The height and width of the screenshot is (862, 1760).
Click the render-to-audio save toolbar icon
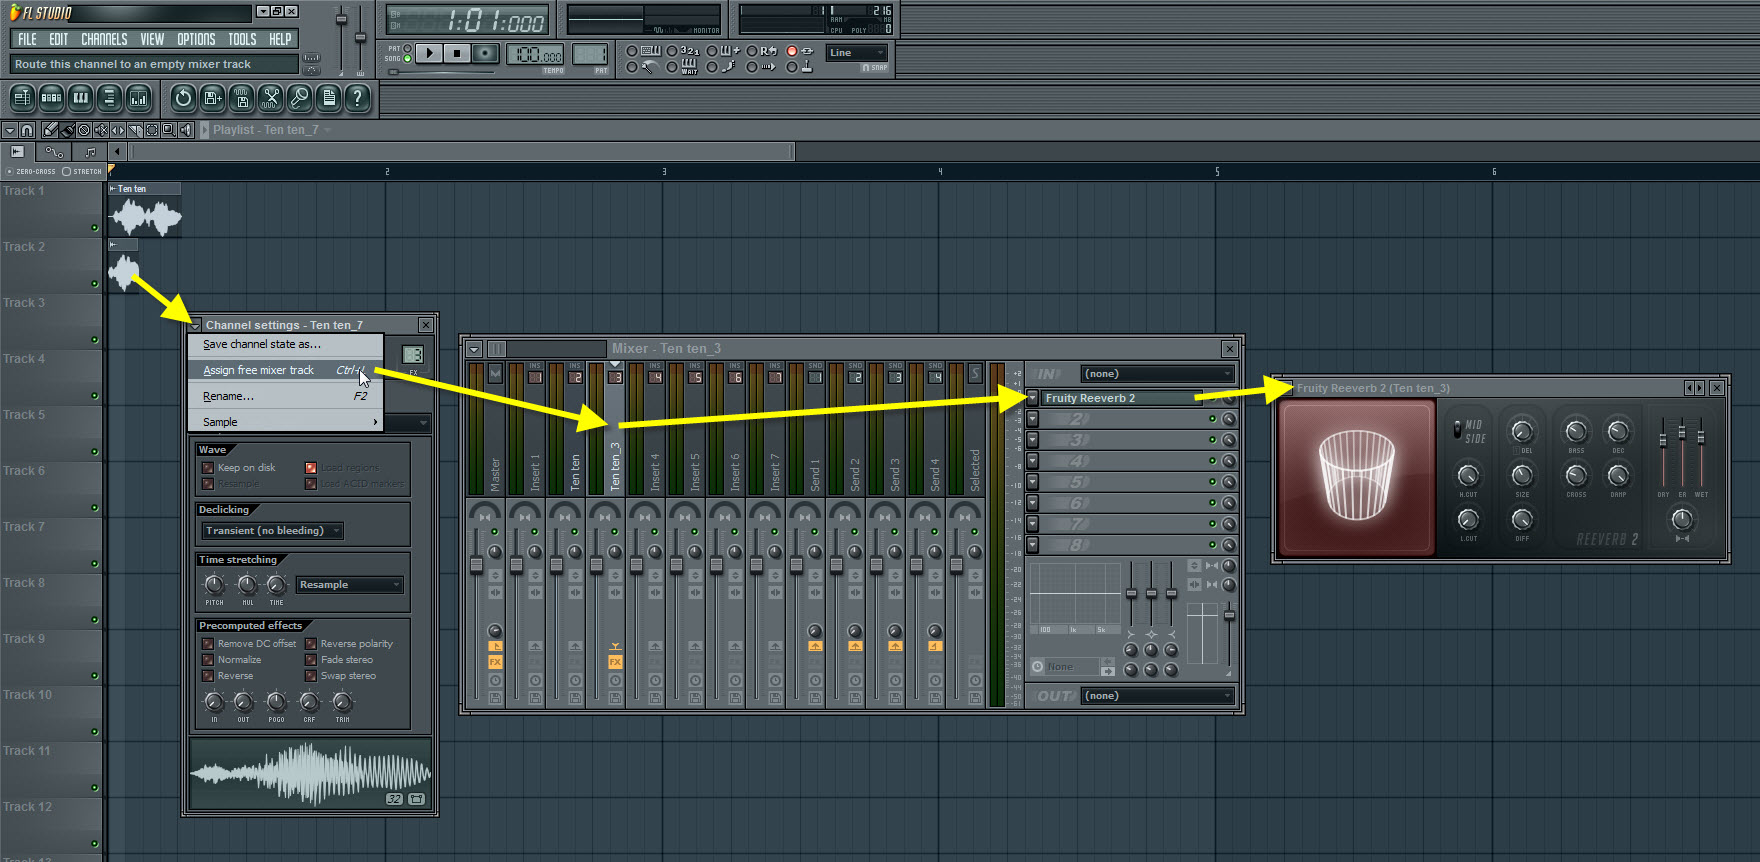pyautogui.click(x=241, y=98)
